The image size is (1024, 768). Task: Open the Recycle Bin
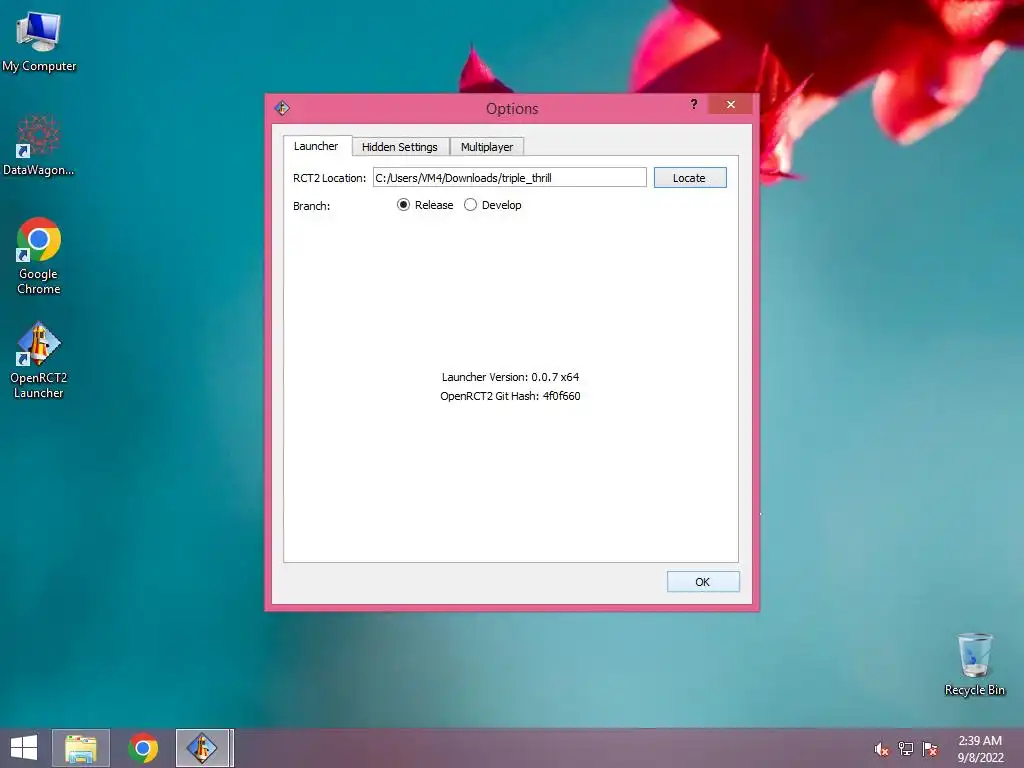[x=974, y=664]
